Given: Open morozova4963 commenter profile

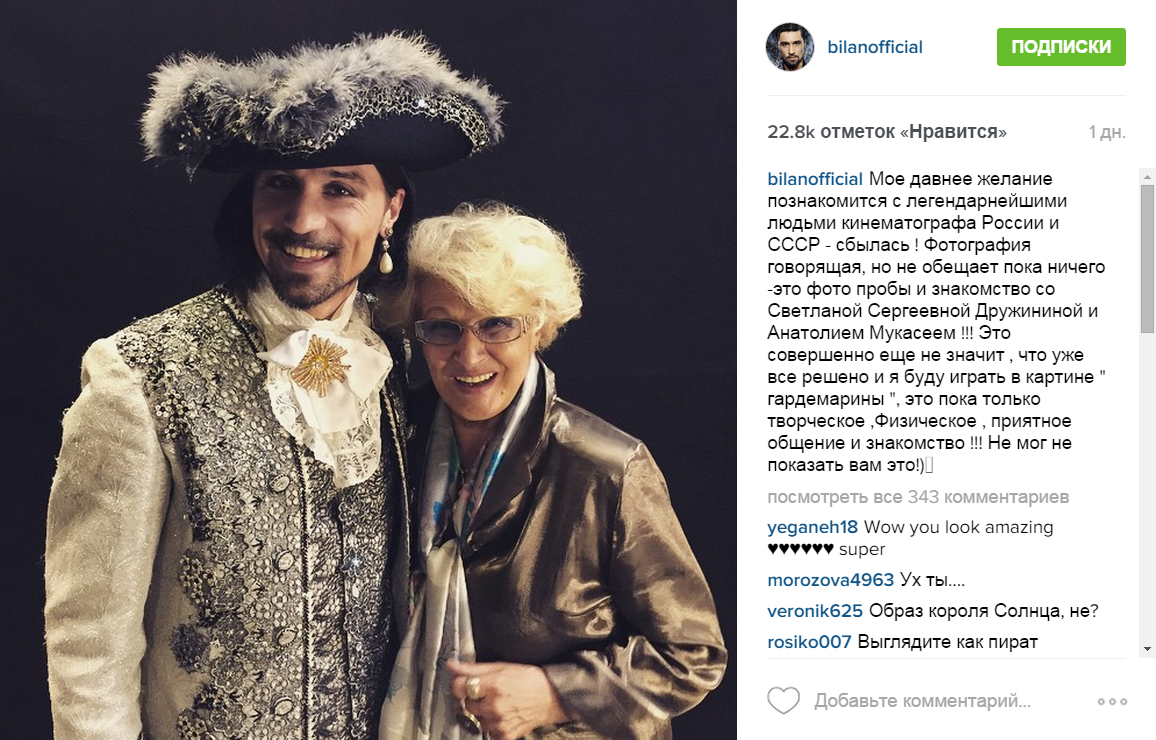Looking at the screenshot, I should (x=830, y=580).
